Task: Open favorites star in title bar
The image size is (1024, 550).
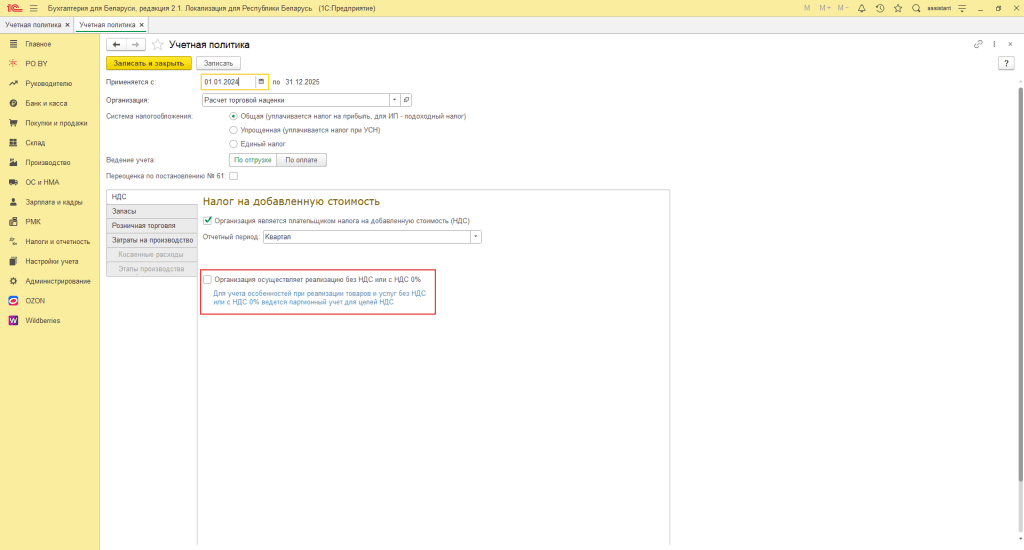Action: pos(898,8)
